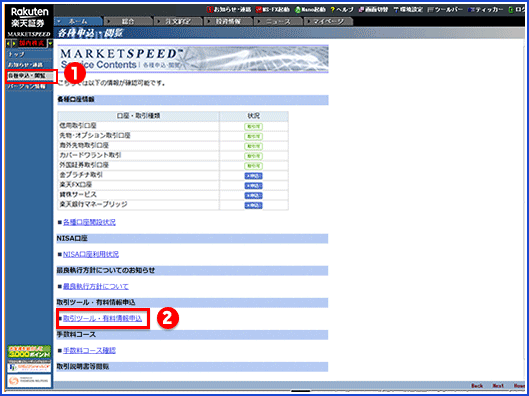This screenshot has width=529, height=396.
Task: Switch to the 投資情報 tab
Action: pos(228,21)
